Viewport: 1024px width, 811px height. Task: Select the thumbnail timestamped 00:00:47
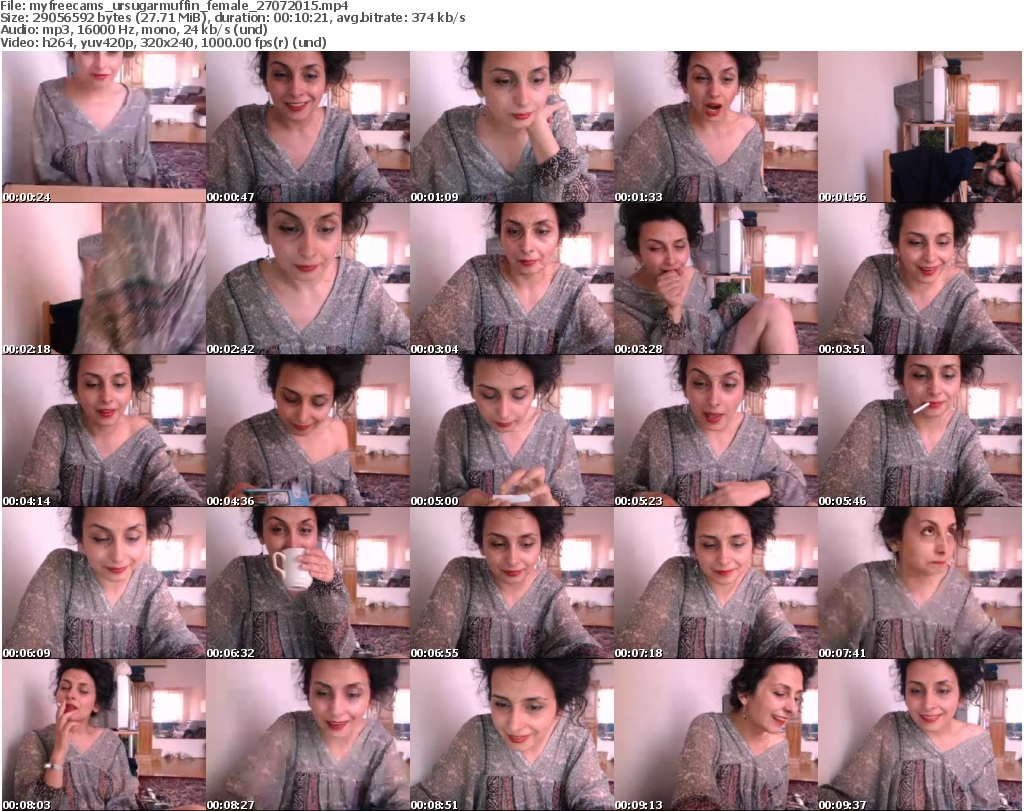click(x=308, y=127)
